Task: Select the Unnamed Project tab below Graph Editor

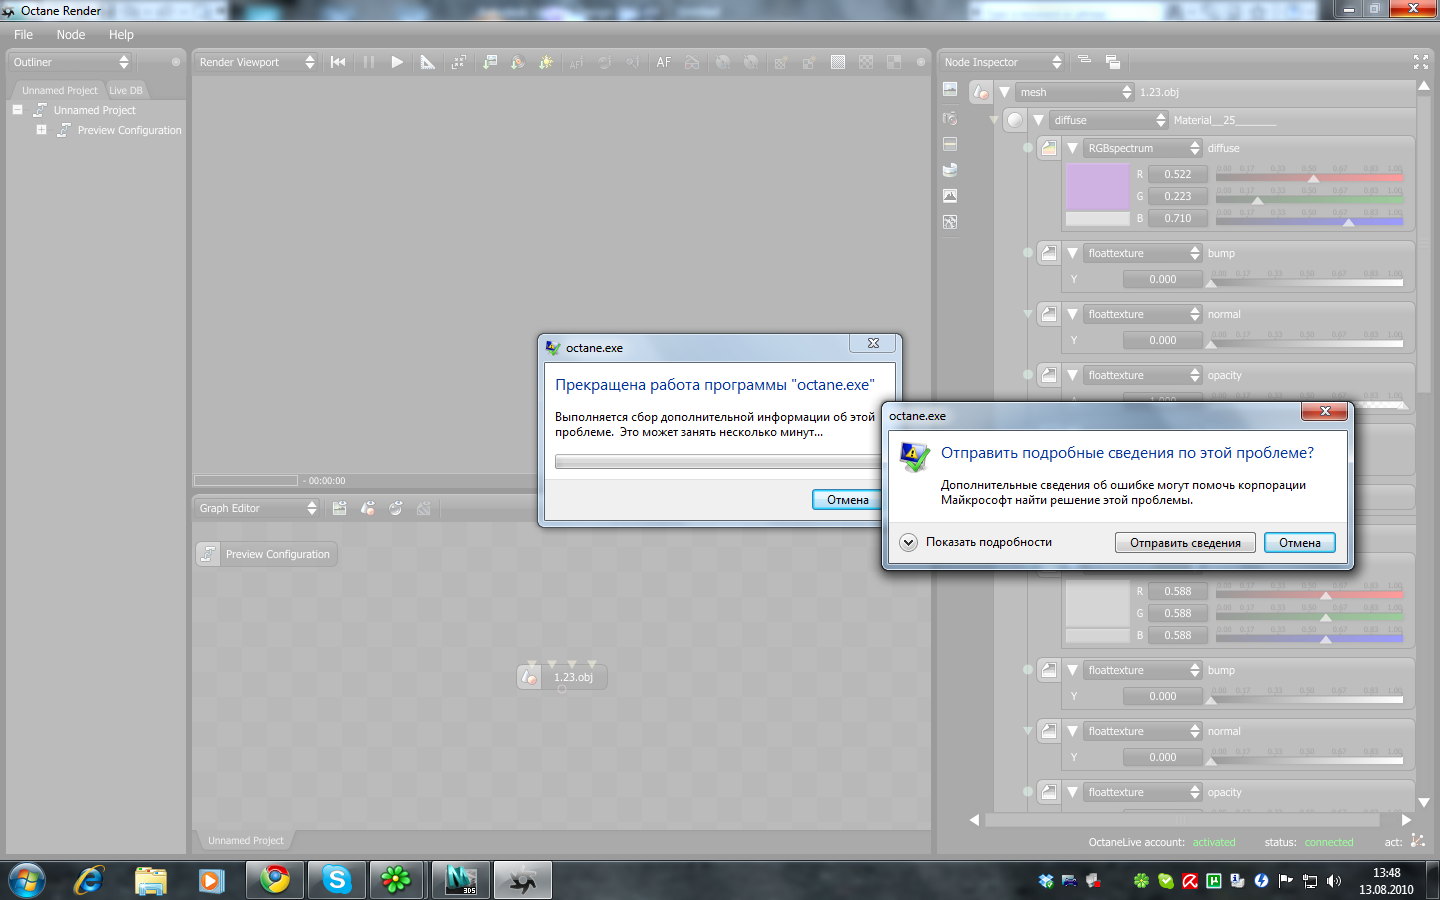Action: 246,840
